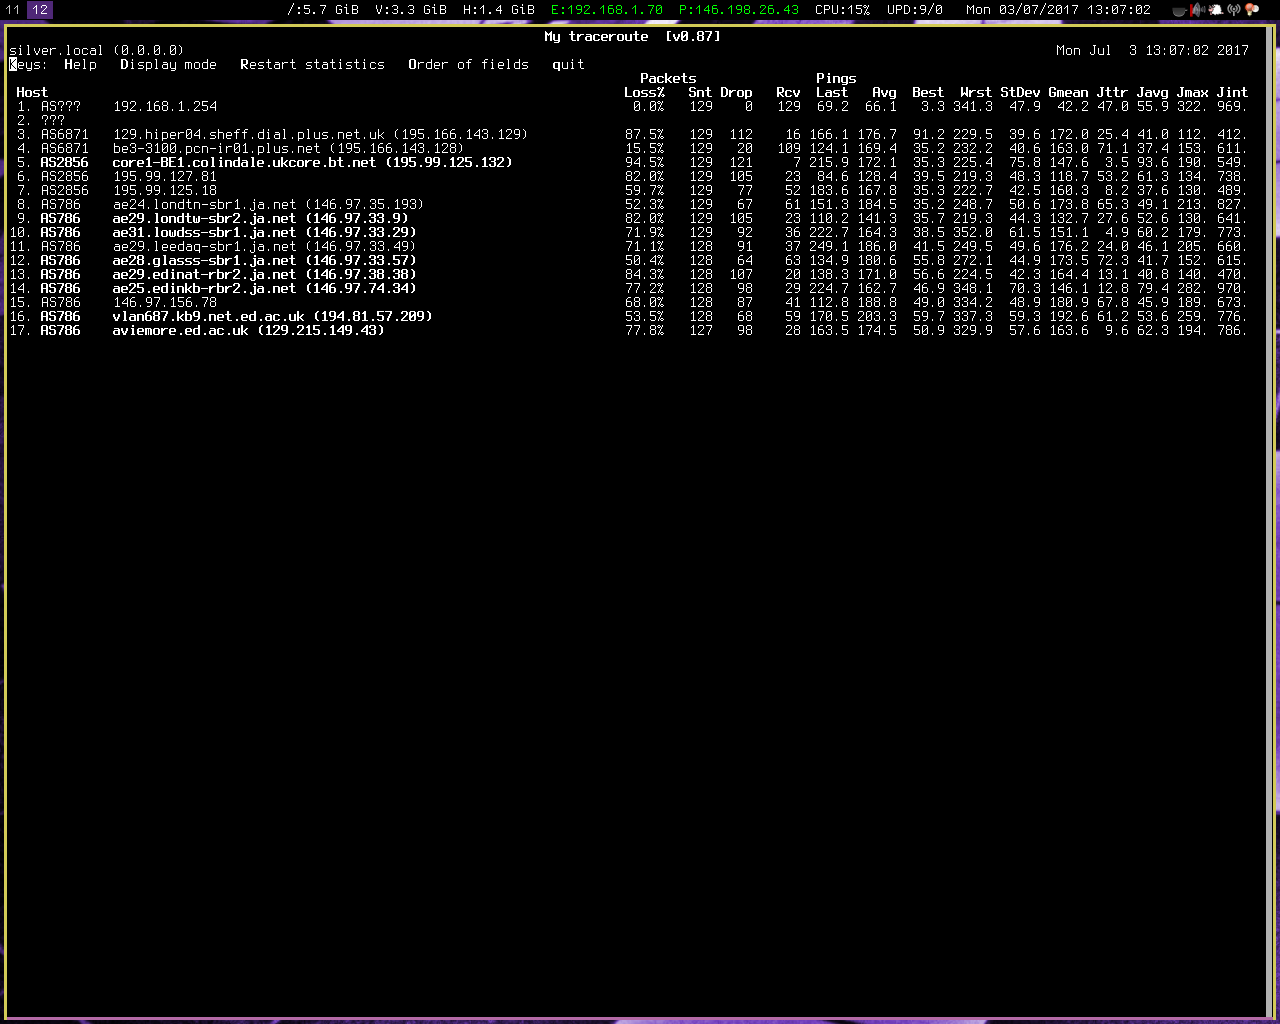This screenshot has width=1280, height=1024.
Task: Select hop 129.hiper04.sheff.dial.plus.net.uk
Action: (x=320, y=134)
